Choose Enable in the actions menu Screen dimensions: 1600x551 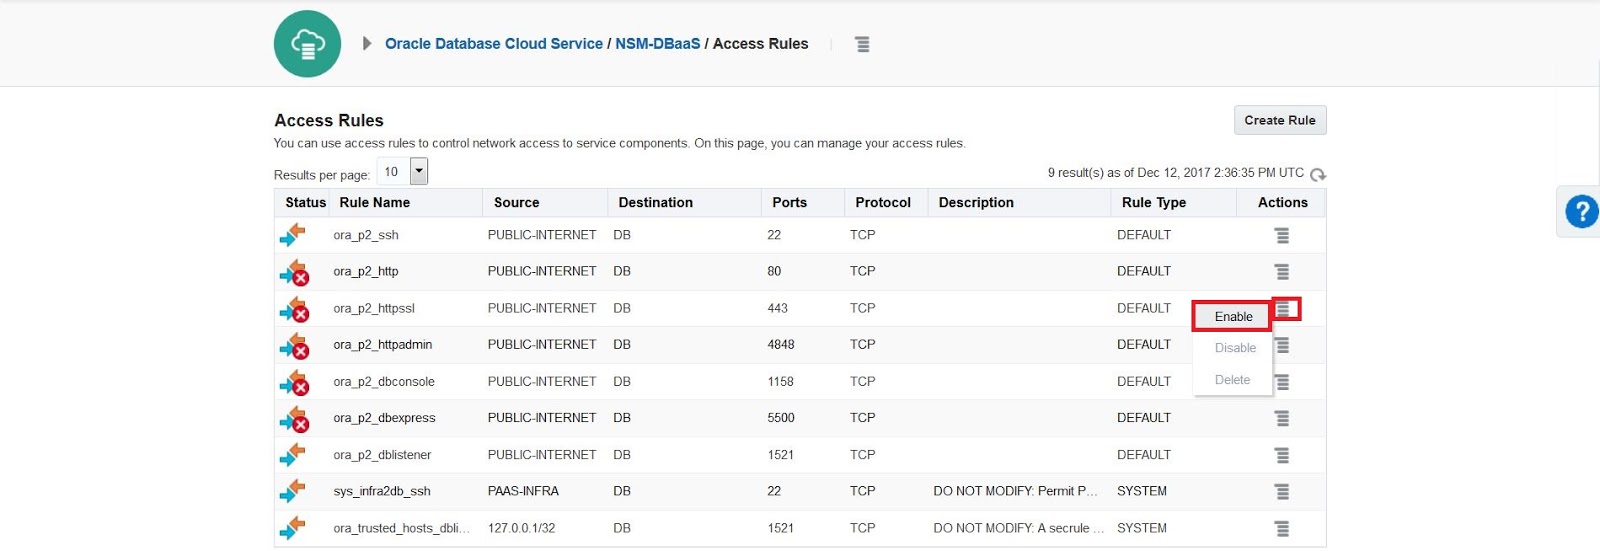[x=1232, y=316]
